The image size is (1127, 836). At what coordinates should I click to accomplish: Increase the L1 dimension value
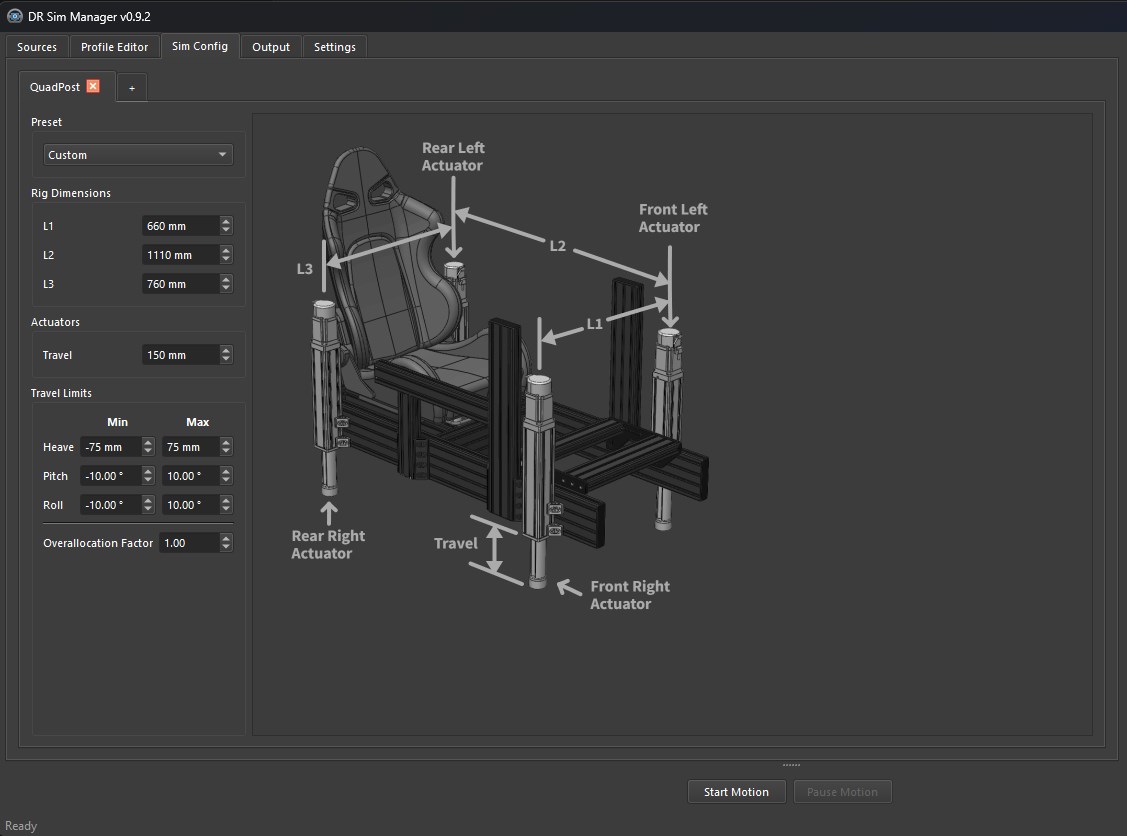[226, 221]
